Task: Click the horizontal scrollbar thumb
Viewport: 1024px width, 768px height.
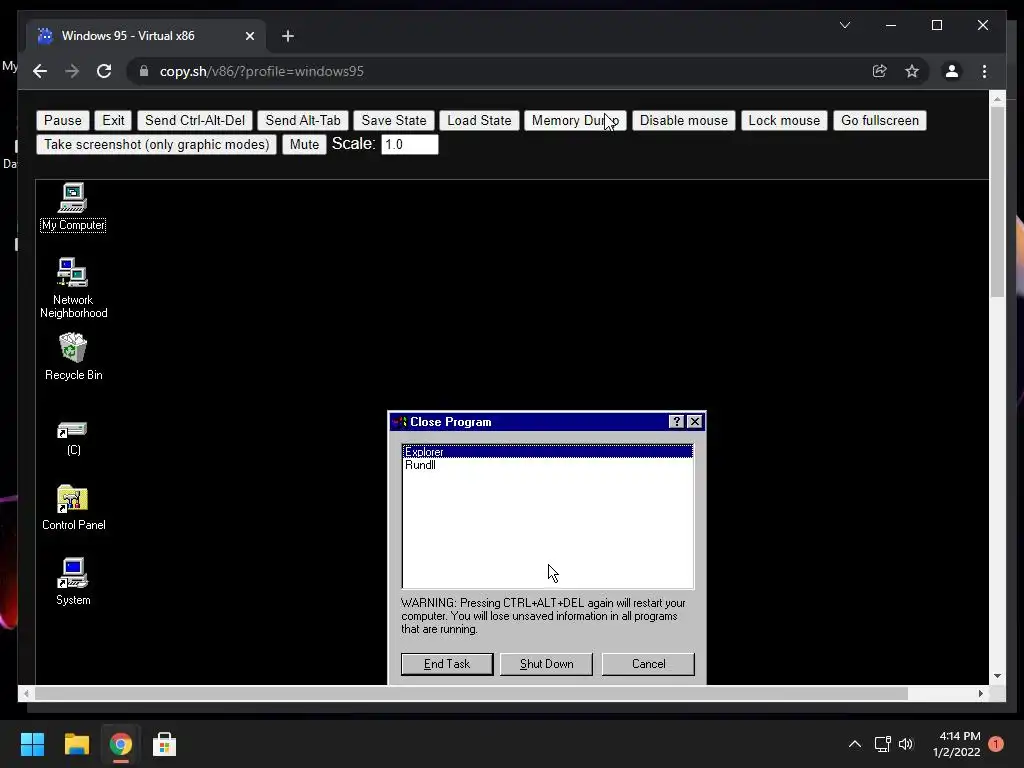Action: (x=471, y=694)
